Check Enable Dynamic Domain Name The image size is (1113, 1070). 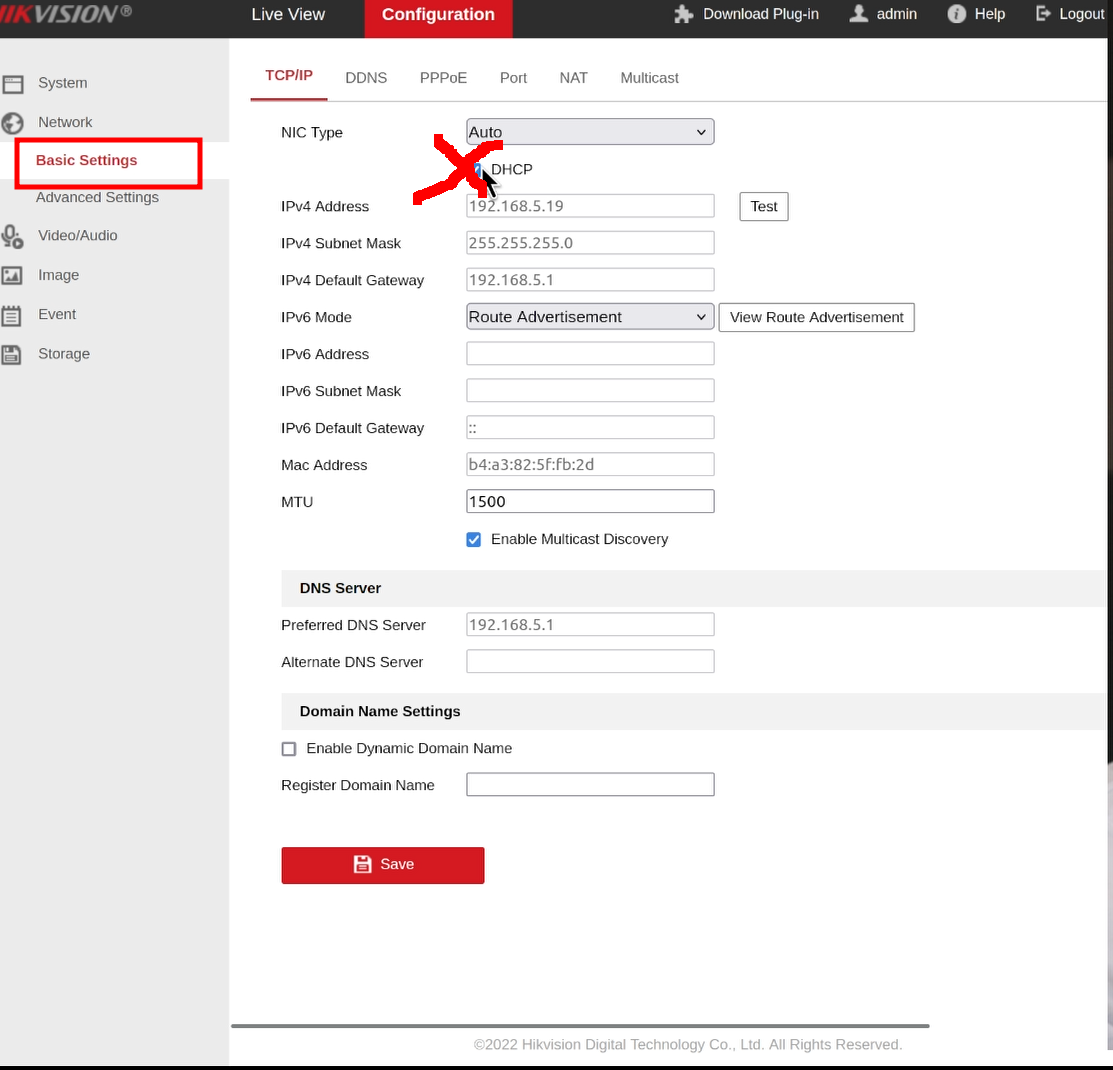(x=289, y=749)
